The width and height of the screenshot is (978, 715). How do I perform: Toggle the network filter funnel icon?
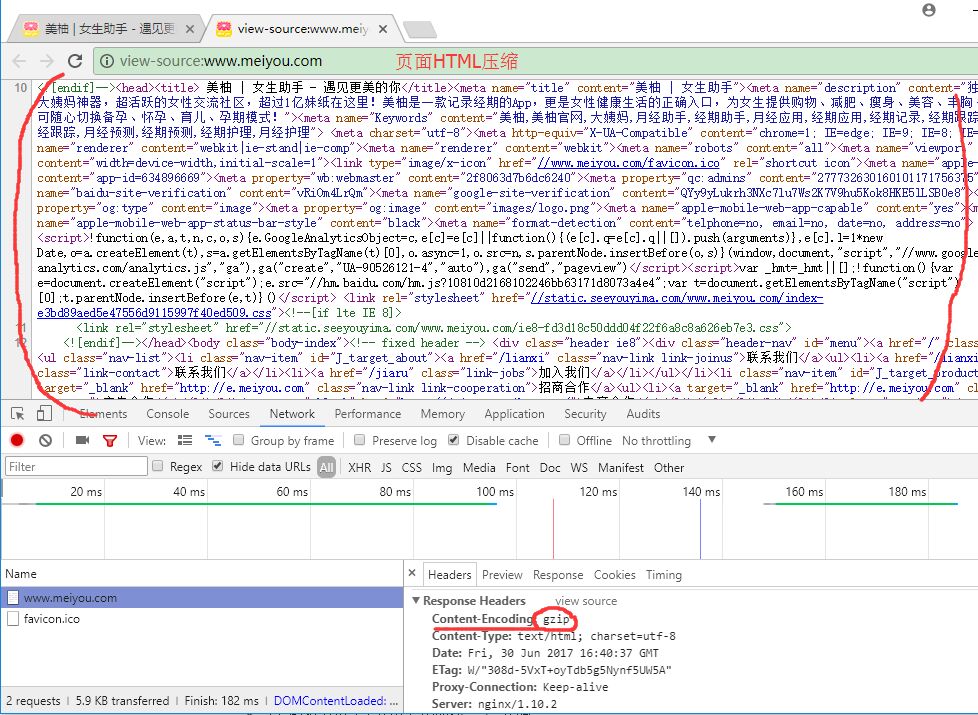pos(110,440)
